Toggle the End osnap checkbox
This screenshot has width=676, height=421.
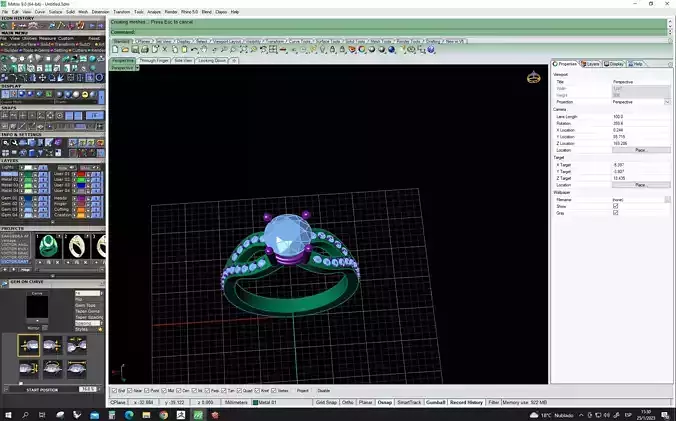click(115, 390)
